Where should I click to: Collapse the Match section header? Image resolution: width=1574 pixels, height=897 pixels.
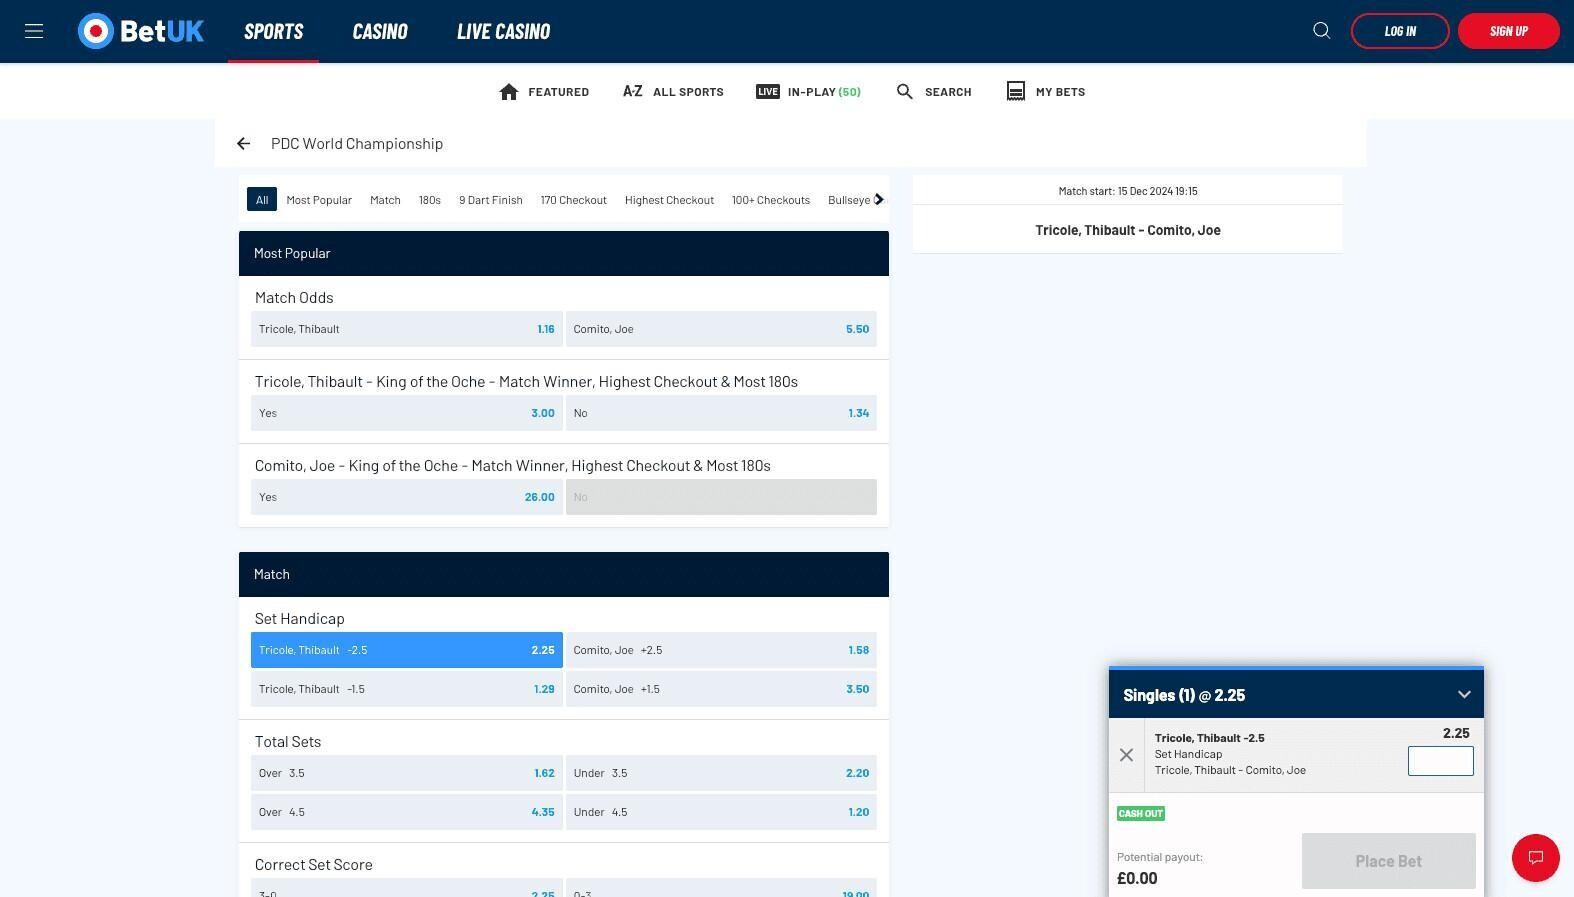click(564, 575)
